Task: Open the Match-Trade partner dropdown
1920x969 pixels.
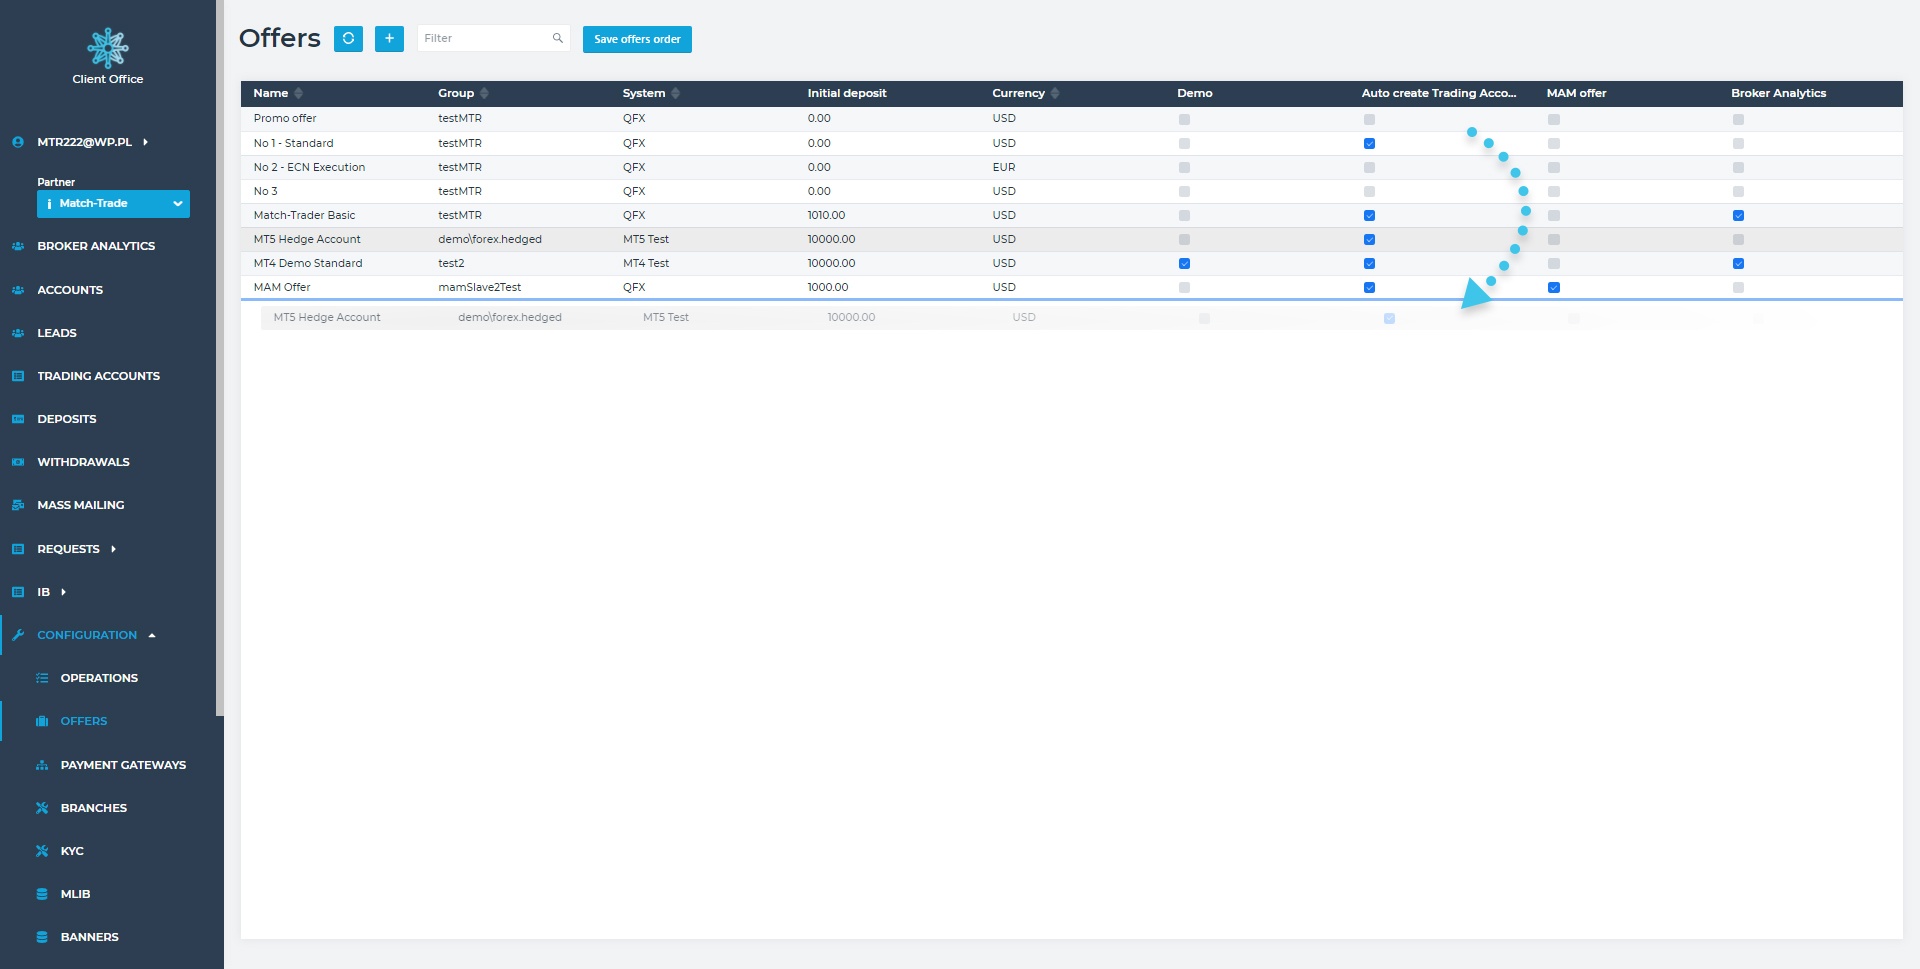Action: [113, 204]
